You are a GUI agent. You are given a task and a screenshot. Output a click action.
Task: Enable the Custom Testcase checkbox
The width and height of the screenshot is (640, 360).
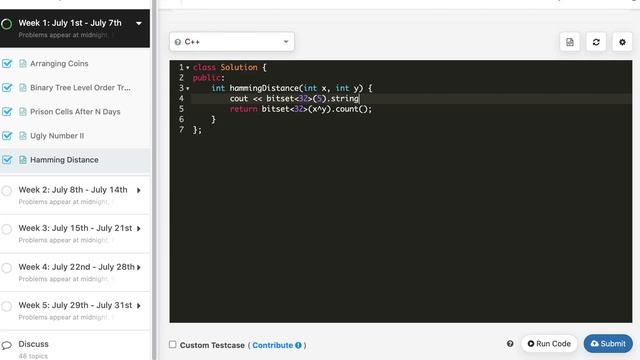[173, 344]
